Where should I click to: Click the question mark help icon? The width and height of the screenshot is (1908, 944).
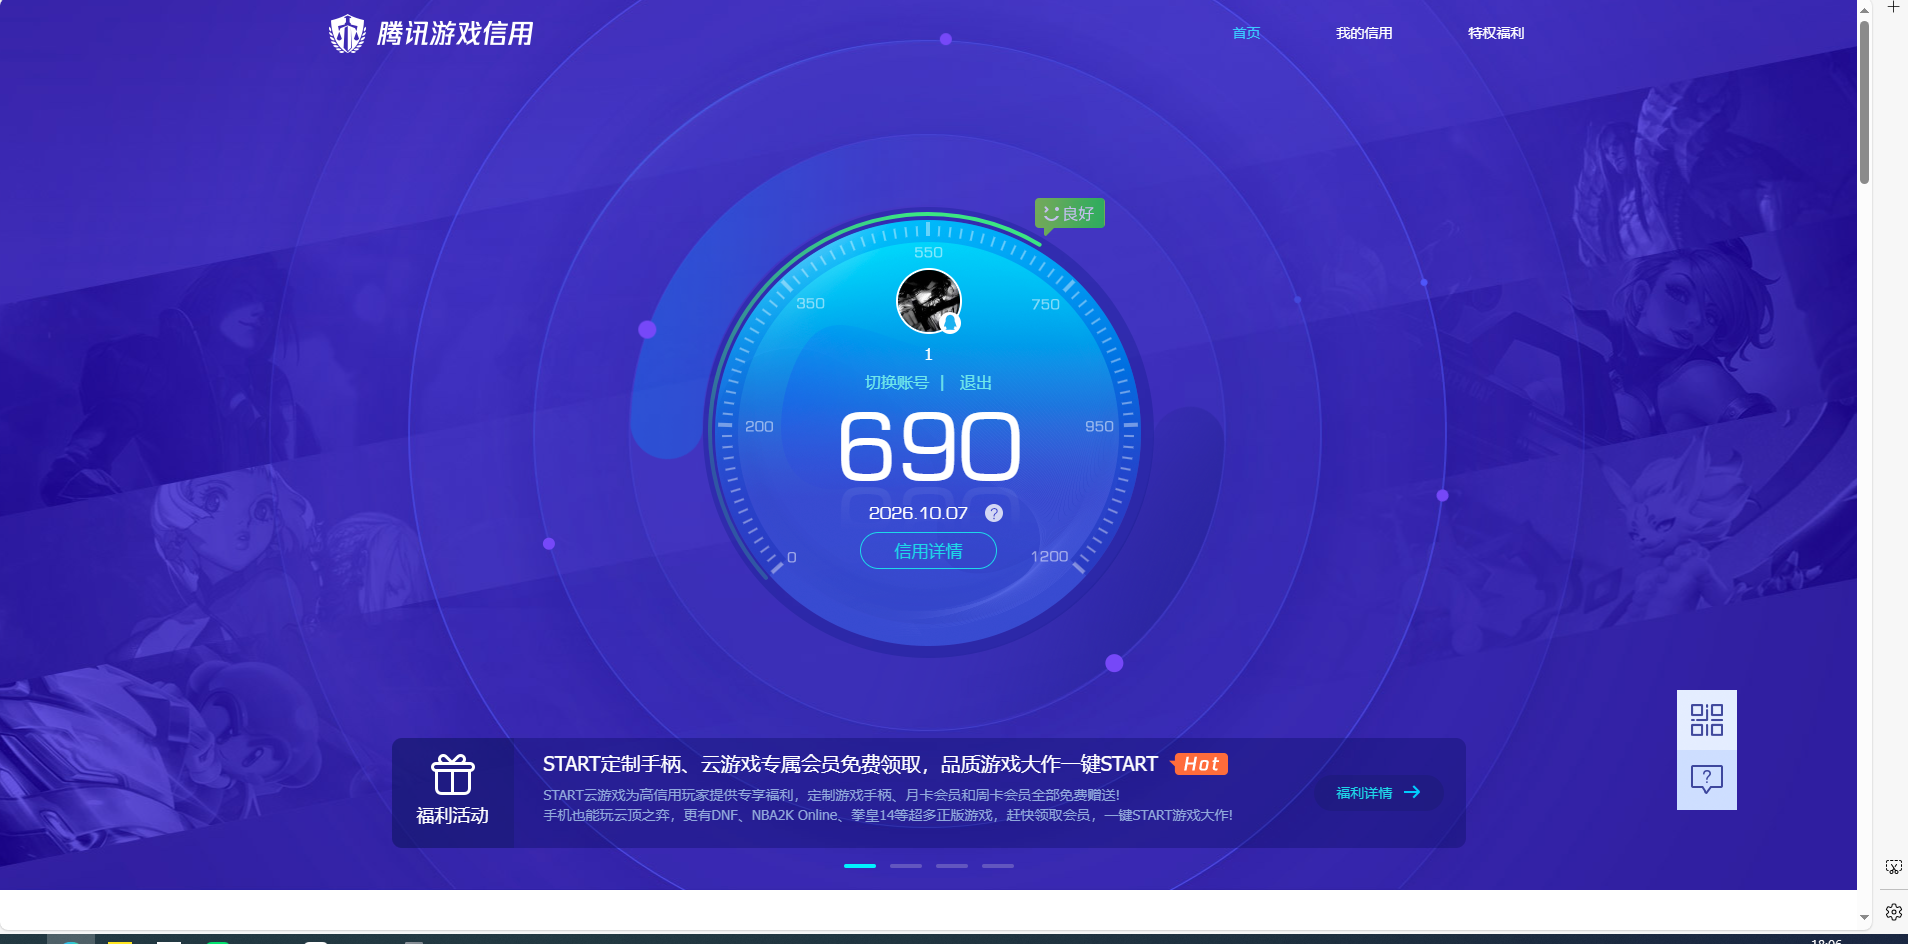tap(994, 513)
